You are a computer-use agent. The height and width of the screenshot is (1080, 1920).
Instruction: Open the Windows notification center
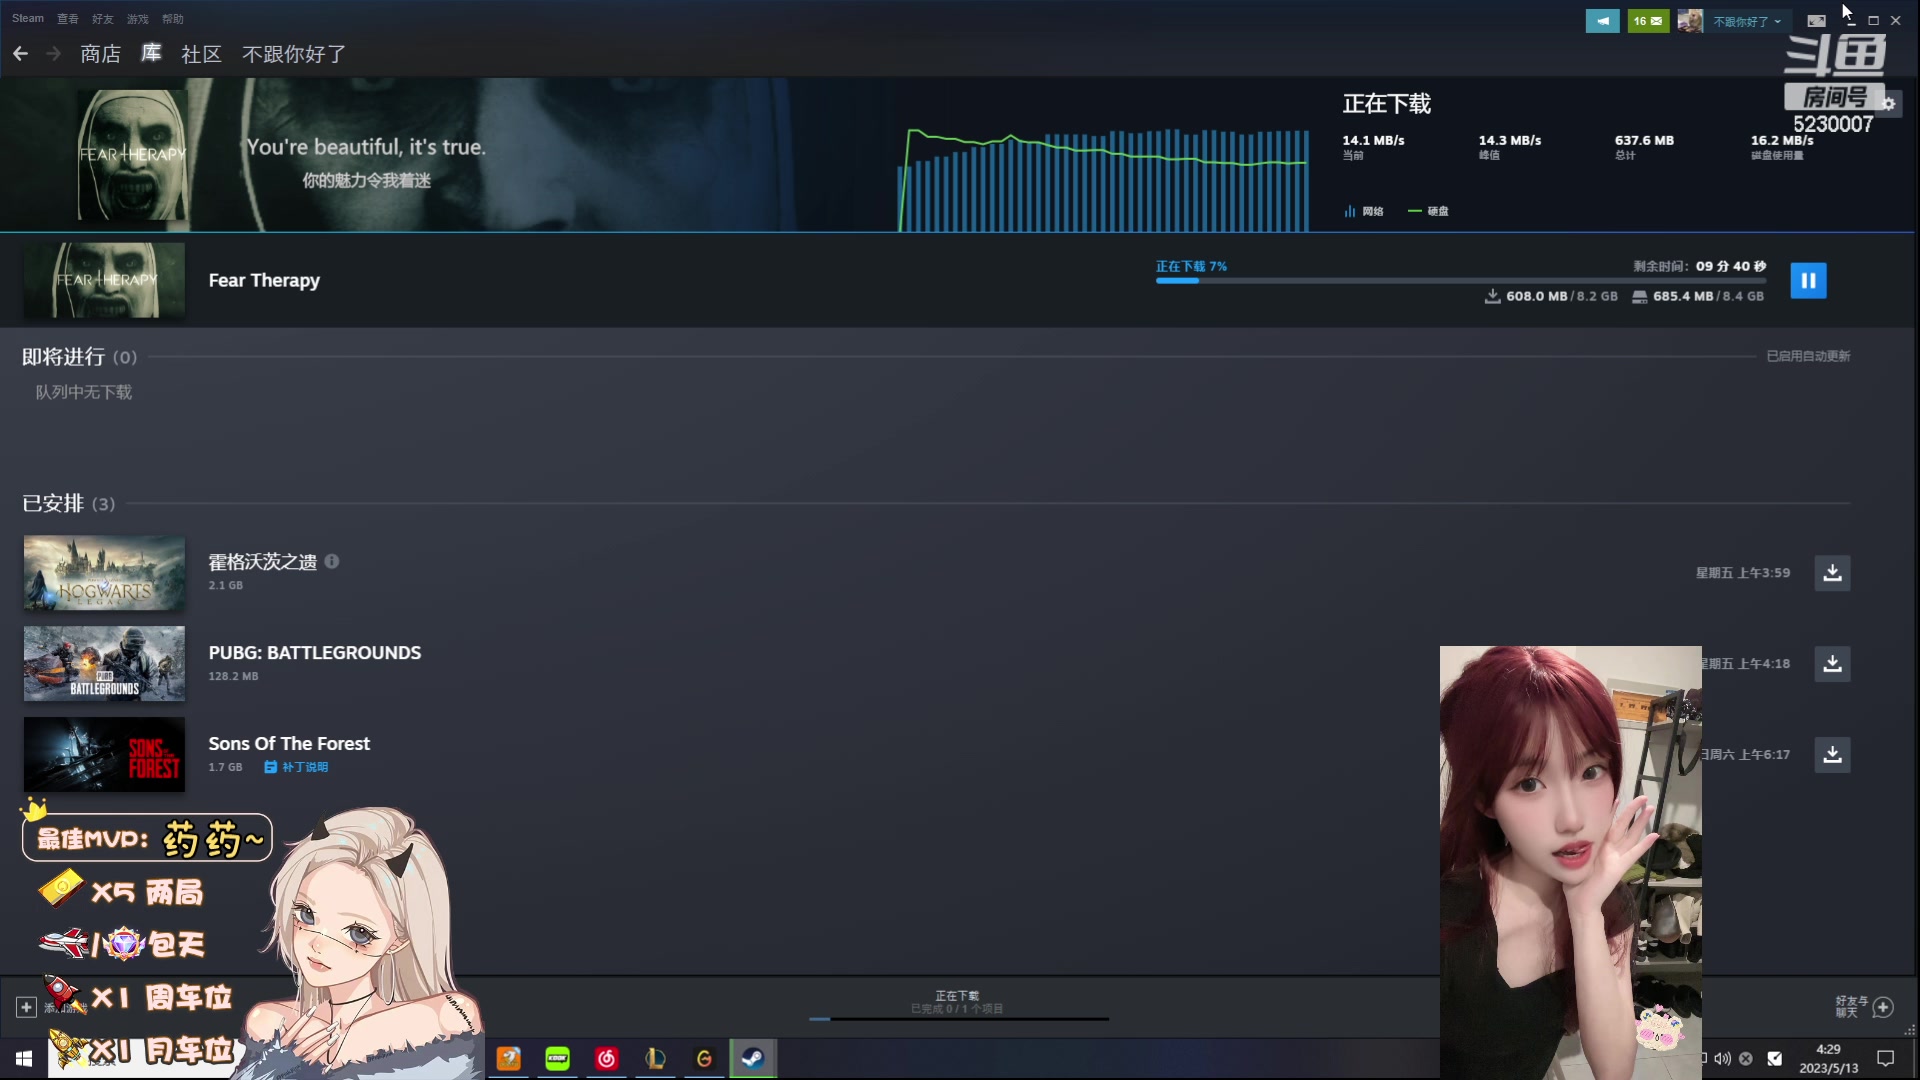(1885, 1058)
